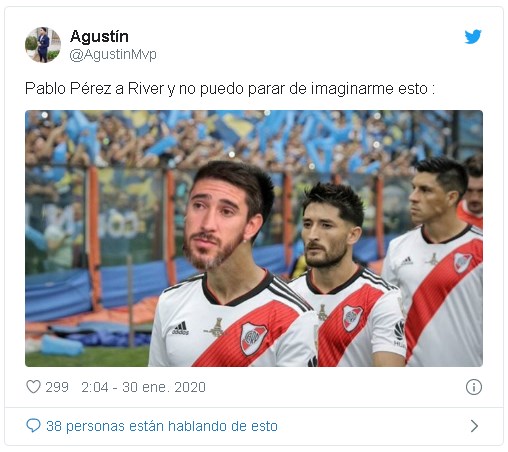Click the trophy emblem on the front jersey
This screenshot has width=508, height=452.
pos(216,327)
